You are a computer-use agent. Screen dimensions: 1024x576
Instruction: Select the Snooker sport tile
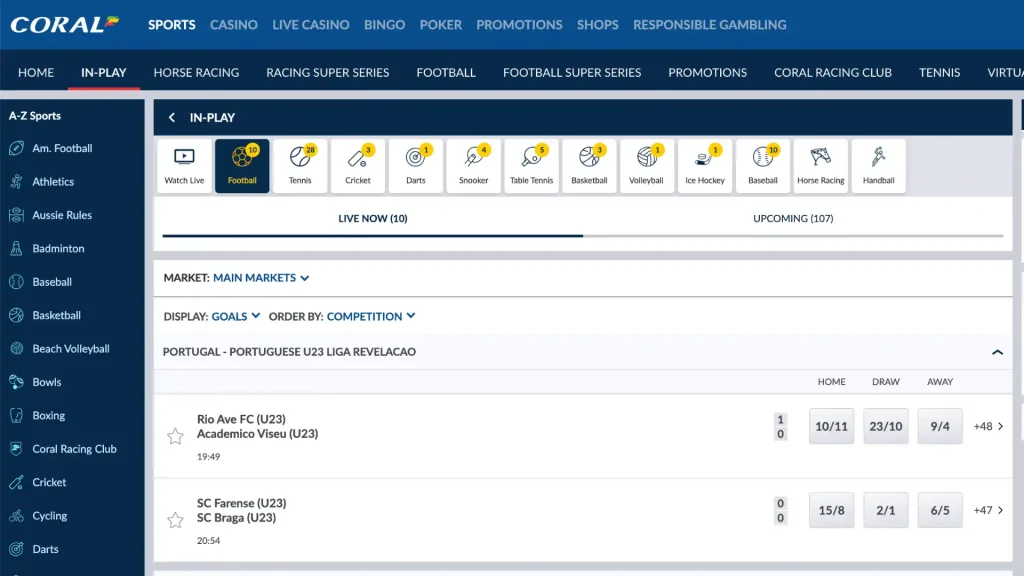[473, 166]
